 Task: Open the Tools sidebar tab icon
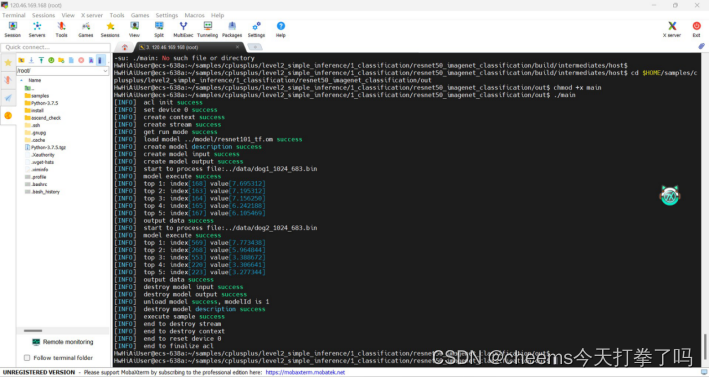[x=8, y=80]
